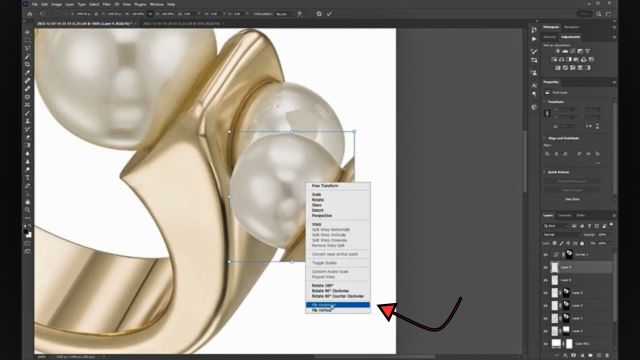Select the Type tool

(27, 178)
